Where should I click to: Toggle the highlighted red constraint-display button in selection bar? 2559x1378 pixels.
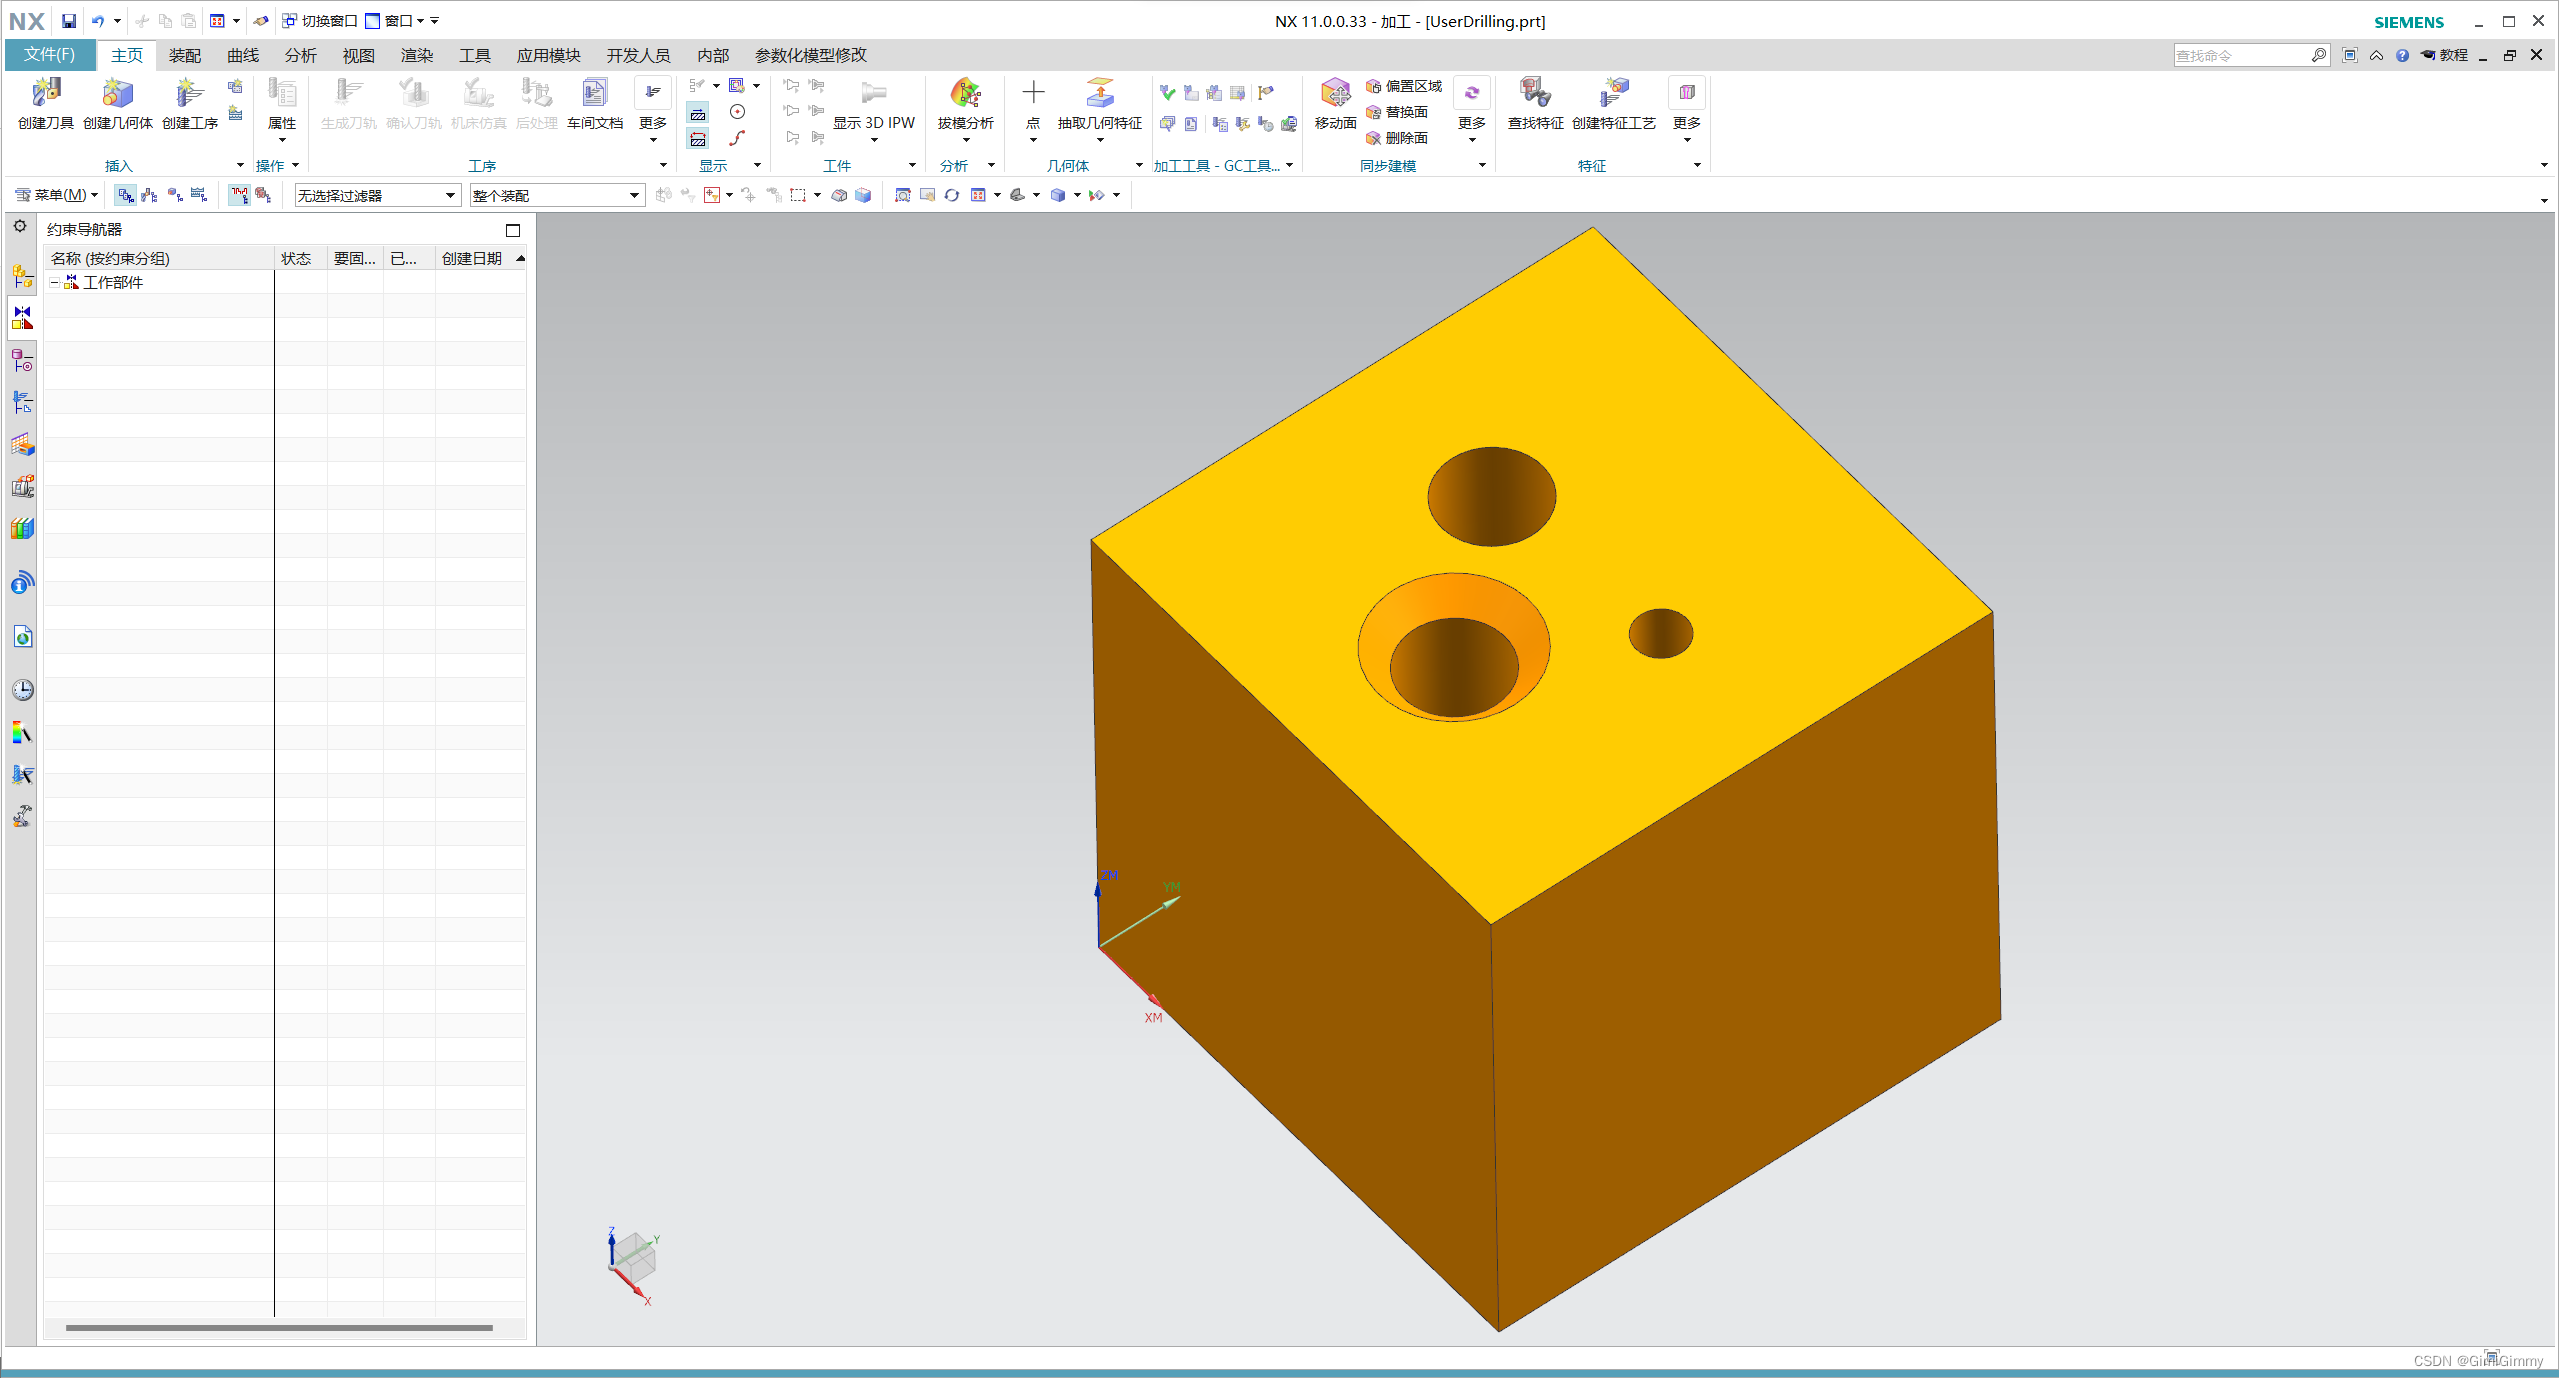pos(239,195)
